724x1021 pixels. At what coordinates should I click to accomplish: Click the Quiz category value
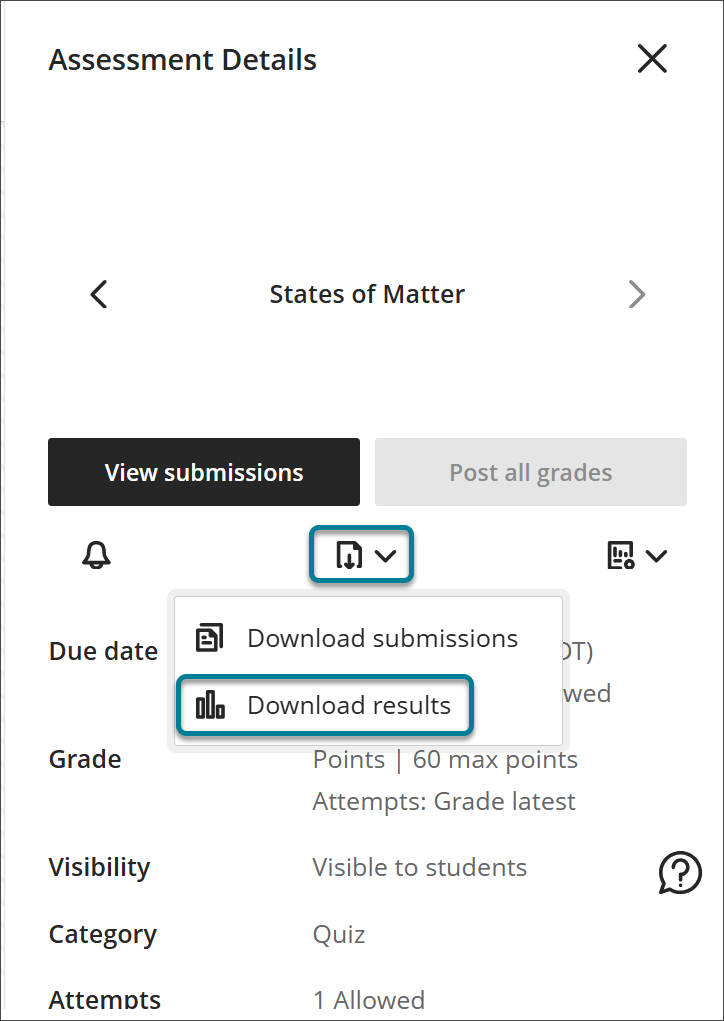339,934
